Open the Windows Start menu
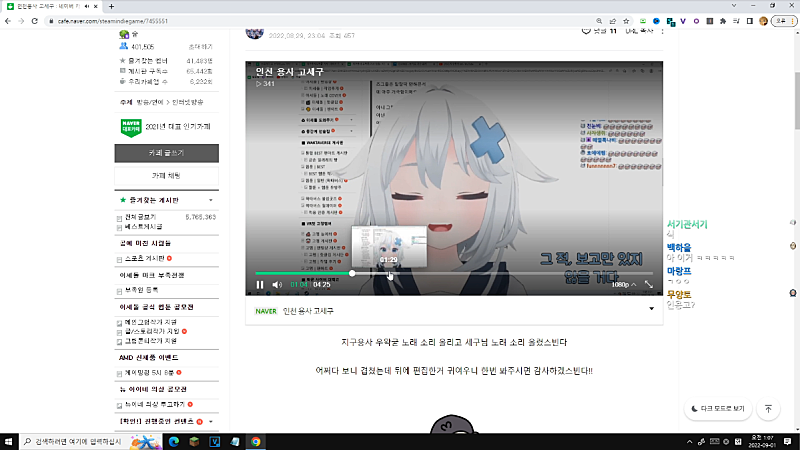 pyautogui.click(x=8, y=441)
